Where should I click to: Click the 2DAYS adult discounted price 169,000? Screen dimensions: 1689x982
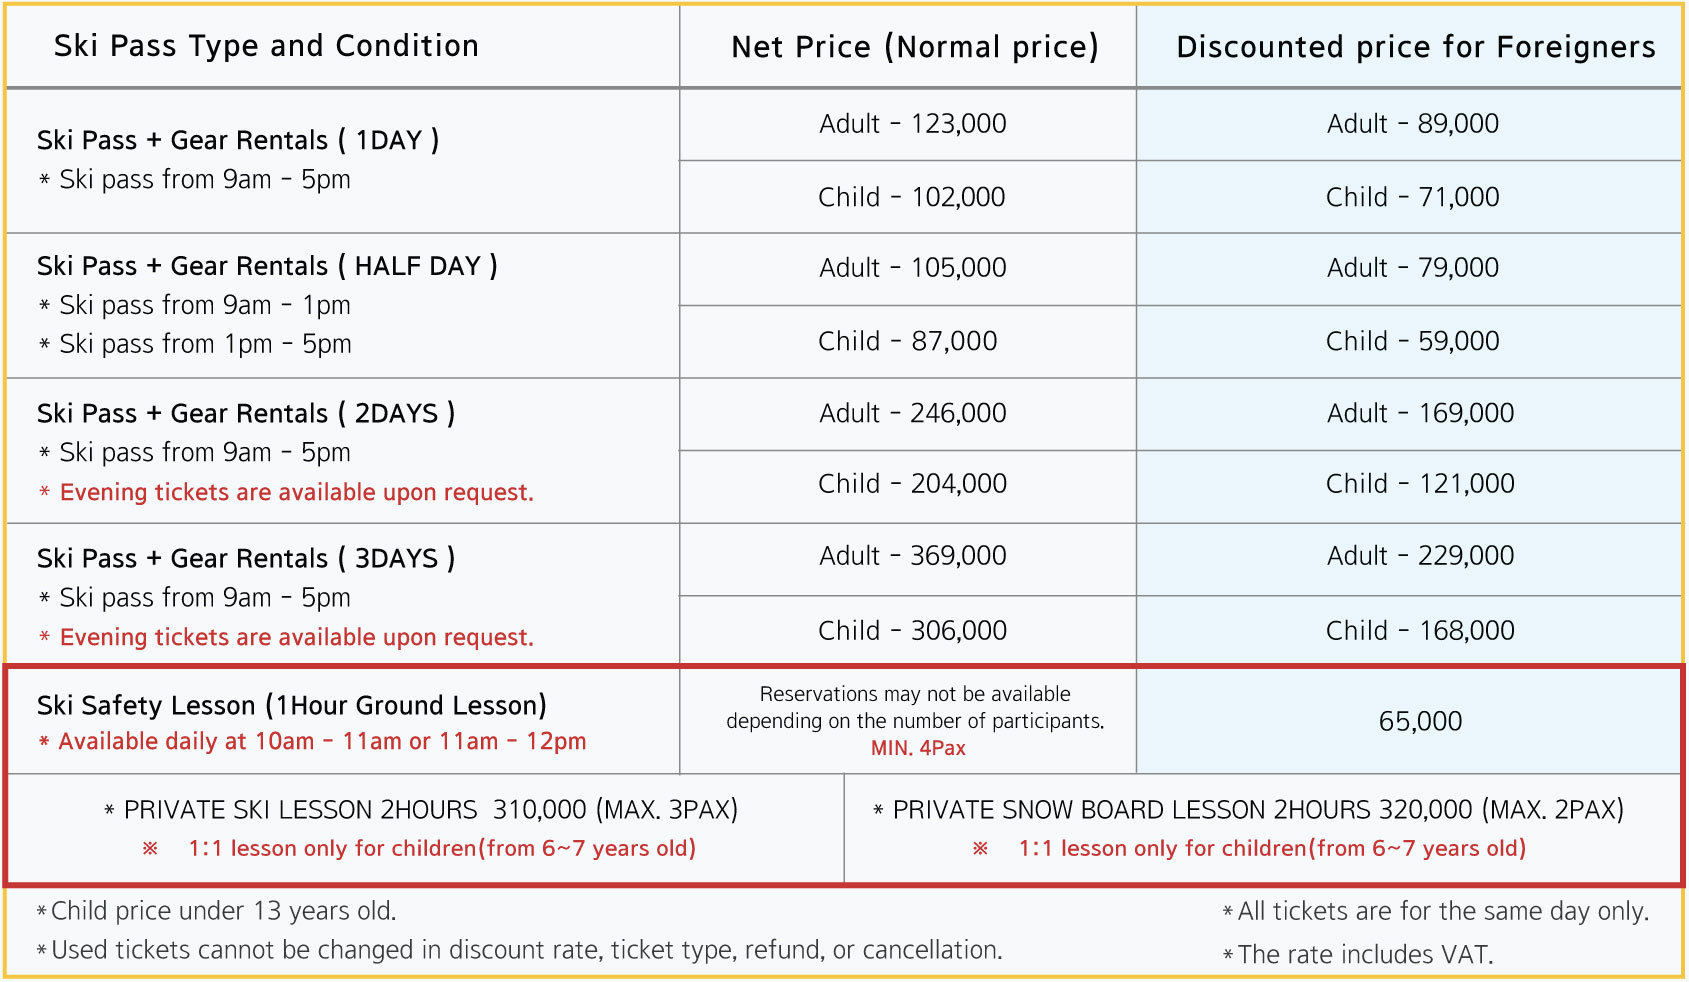pos(1420,413)
